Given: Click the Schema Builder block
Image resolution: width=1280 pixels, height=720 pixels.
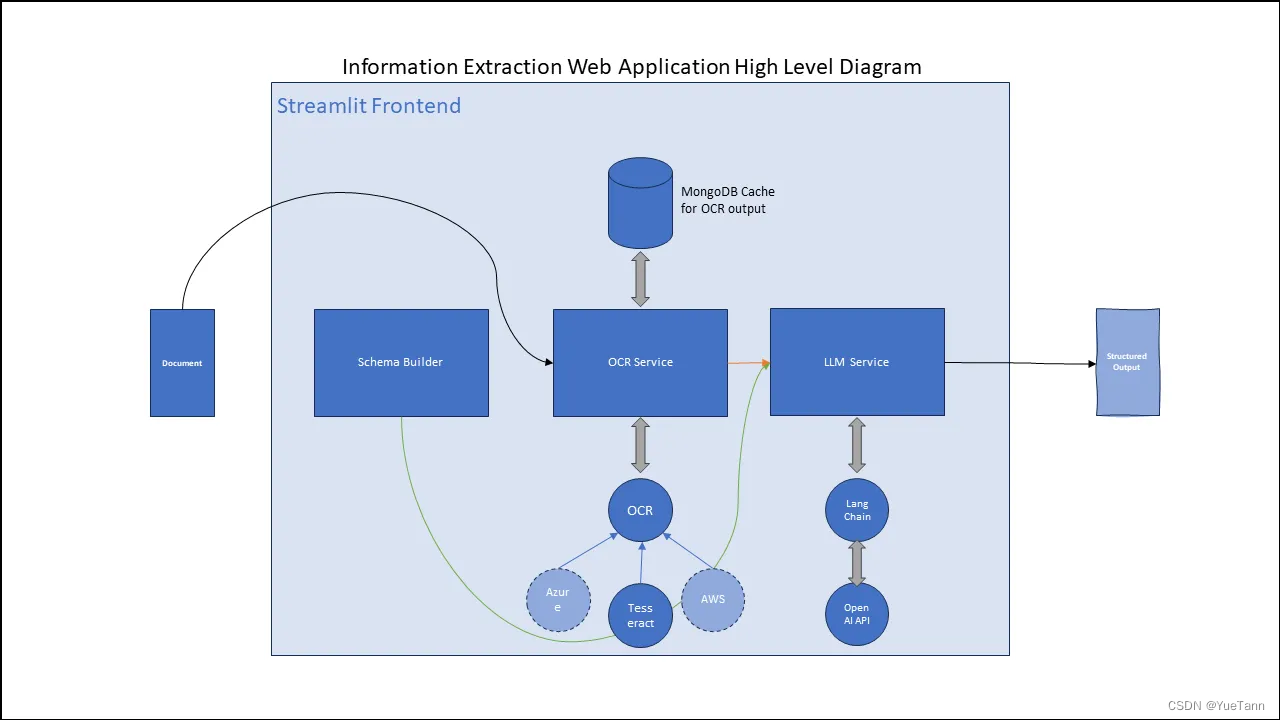Looking at the screenshot, I should click(401, 362).
